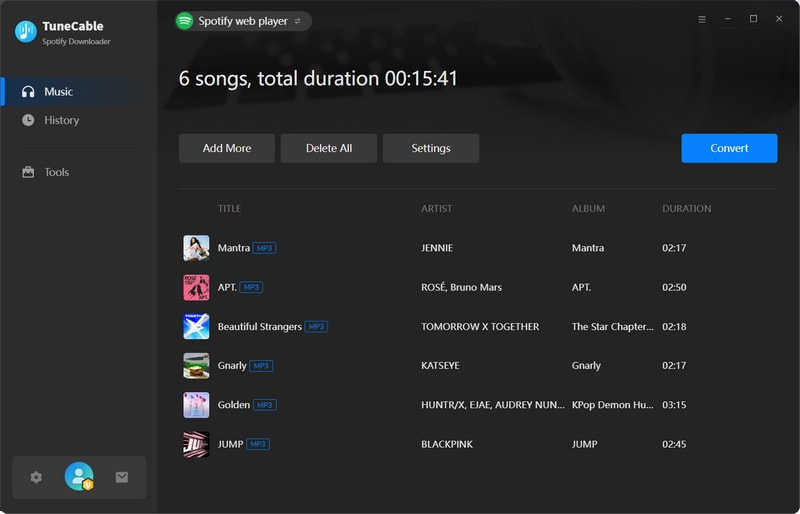The width and height of the screenshot is (800, 514).
Task: Click the songs total duration heading
Action: coord(318,79)
